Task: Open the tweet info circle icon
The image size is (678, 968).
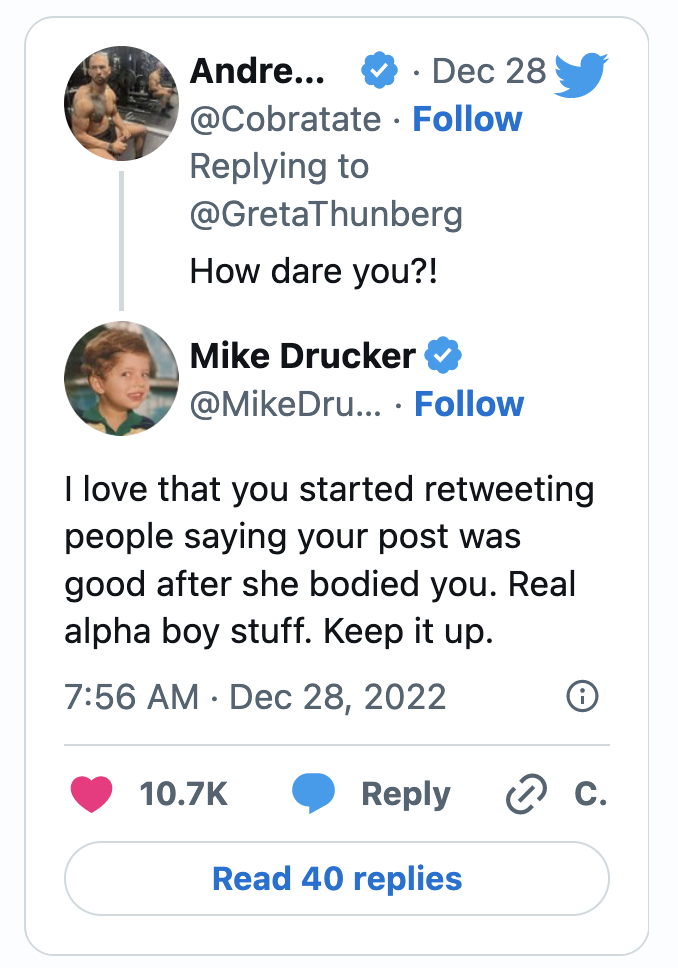Action: coord(582,697)
